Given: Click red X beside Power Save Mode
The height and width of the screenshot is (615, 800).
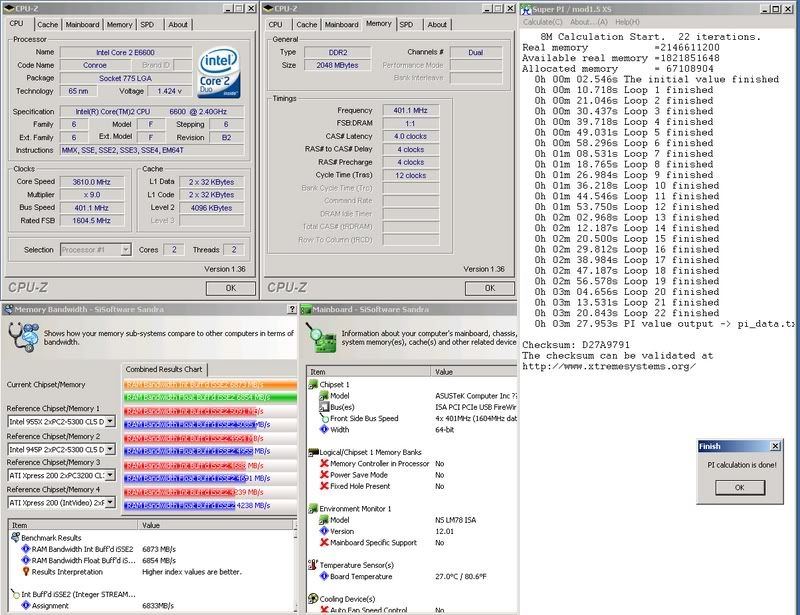Looking at the screenshot, I should (324, 475).
